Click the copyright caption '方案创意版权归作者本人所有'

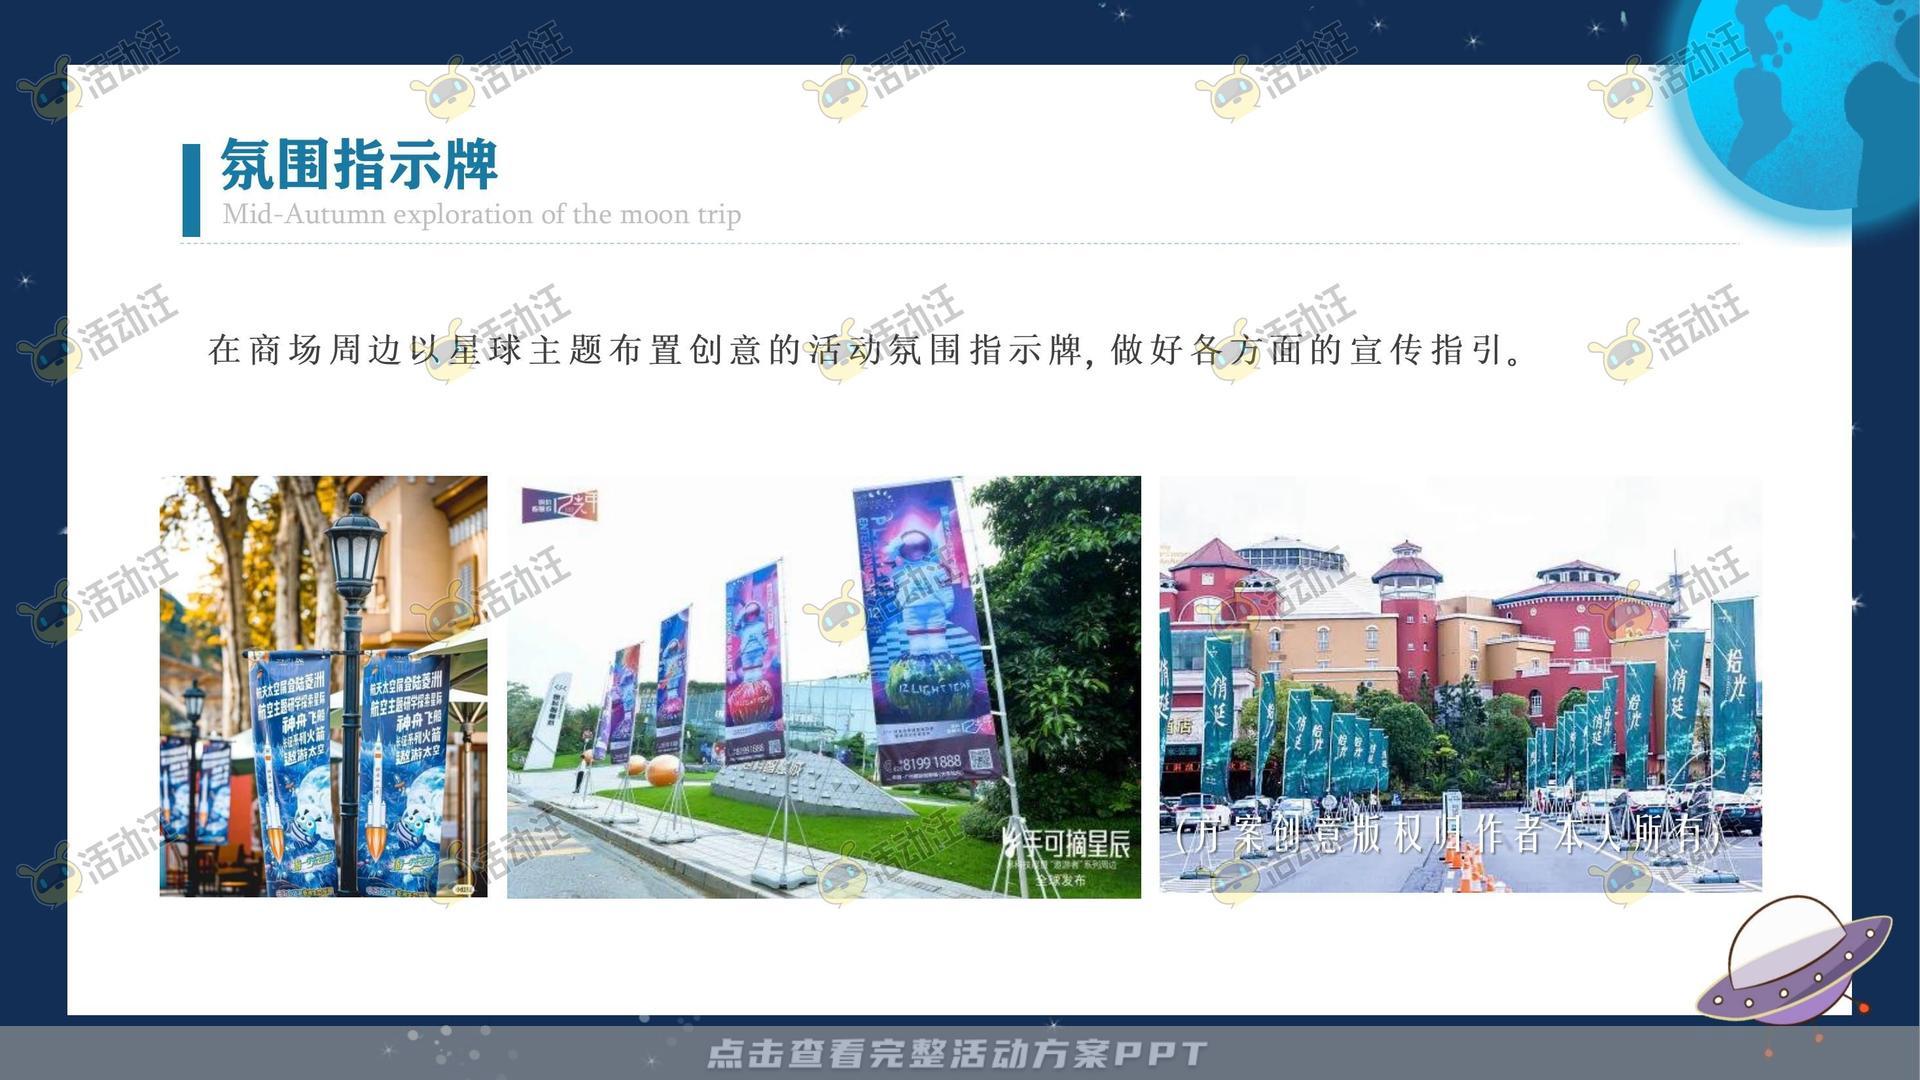[x=1447, y=835]
